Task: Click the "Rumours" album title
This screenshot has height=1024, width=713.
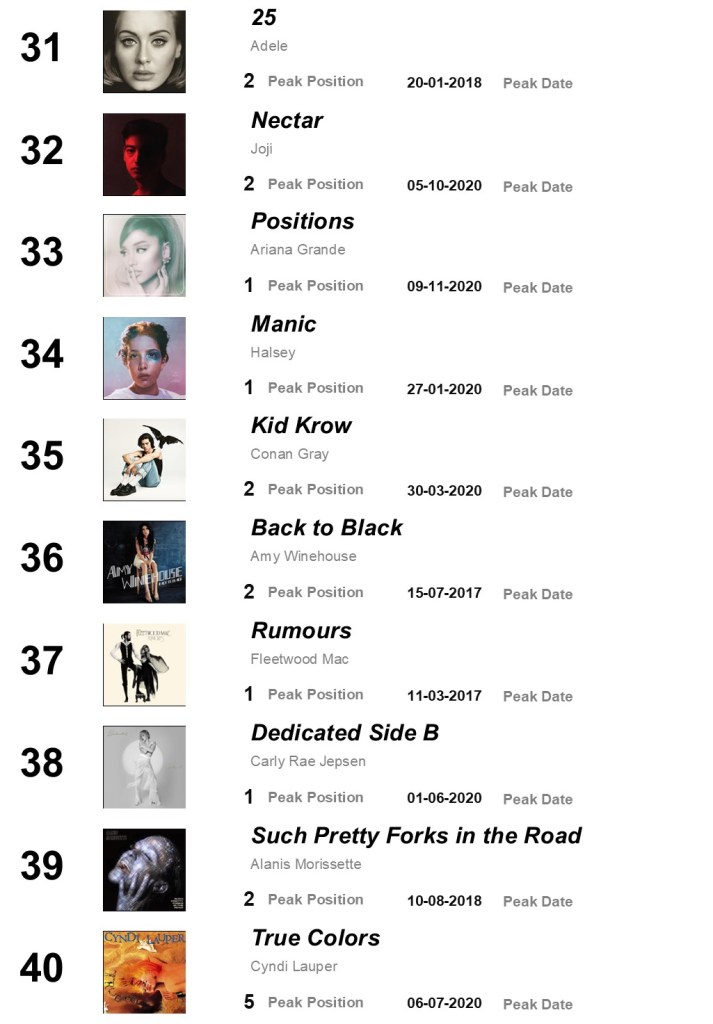Action: [301, 631]
